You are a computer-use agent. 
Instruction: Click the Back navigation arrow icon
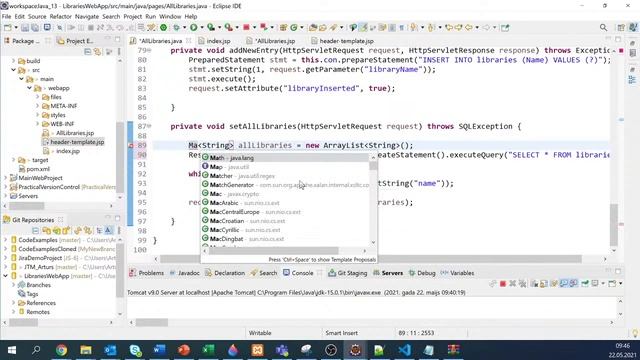tap(469, 28)
